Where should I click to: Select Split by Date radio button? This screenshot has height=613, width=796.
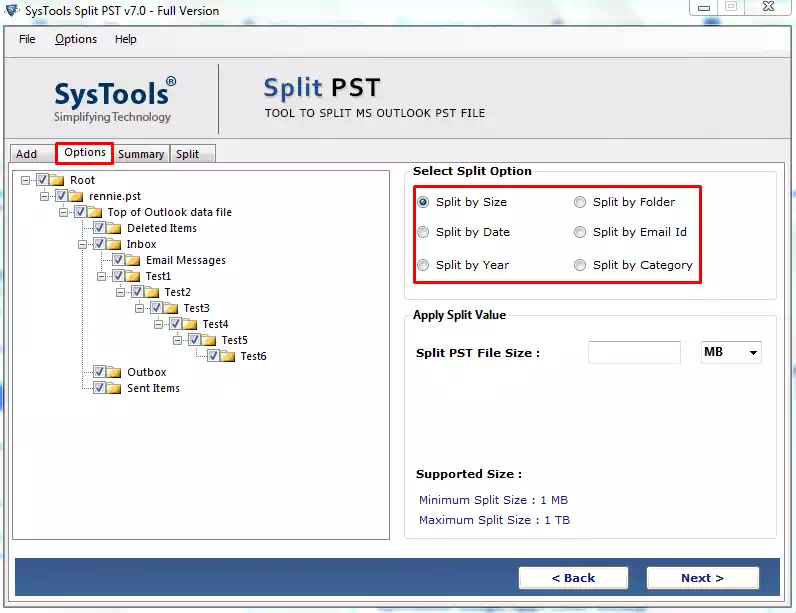coord(424,232)
